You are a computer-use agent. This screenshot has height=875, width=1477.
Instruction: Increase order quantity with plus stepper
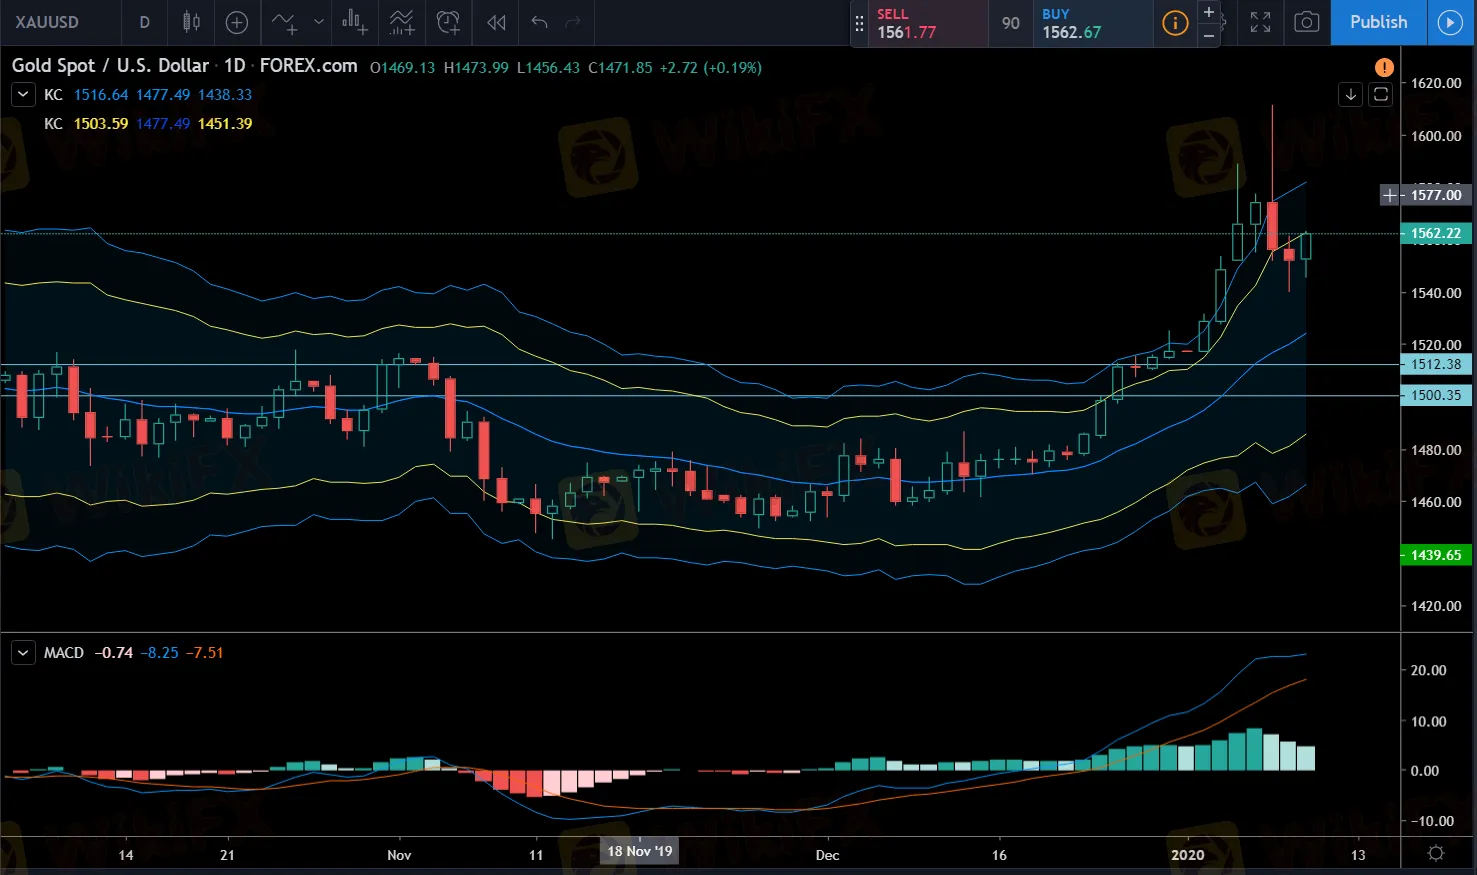(x=1208, y=12)
